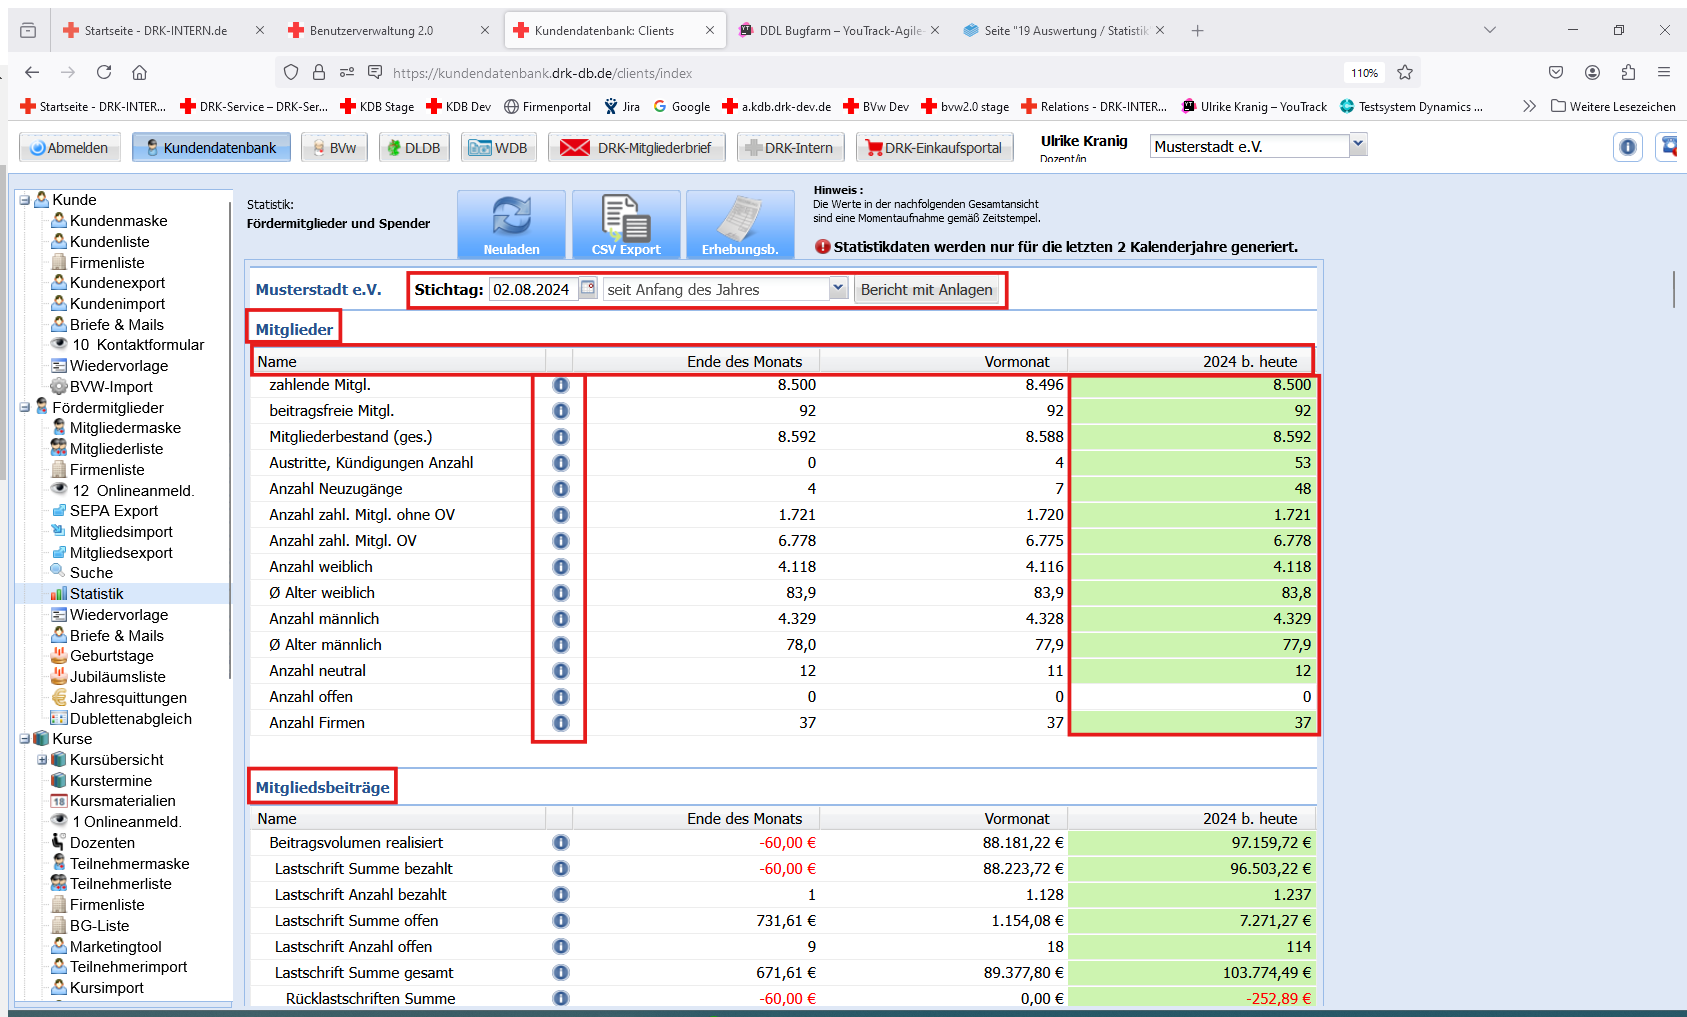This screenshot has height=1017, width=1687.
Task: Click the Abmelden button
Action: click(x=69, y=148)
